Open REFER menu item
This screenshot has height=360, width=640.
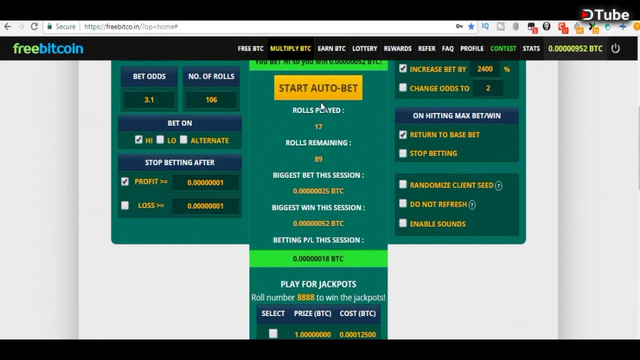[x=427, y=49]
